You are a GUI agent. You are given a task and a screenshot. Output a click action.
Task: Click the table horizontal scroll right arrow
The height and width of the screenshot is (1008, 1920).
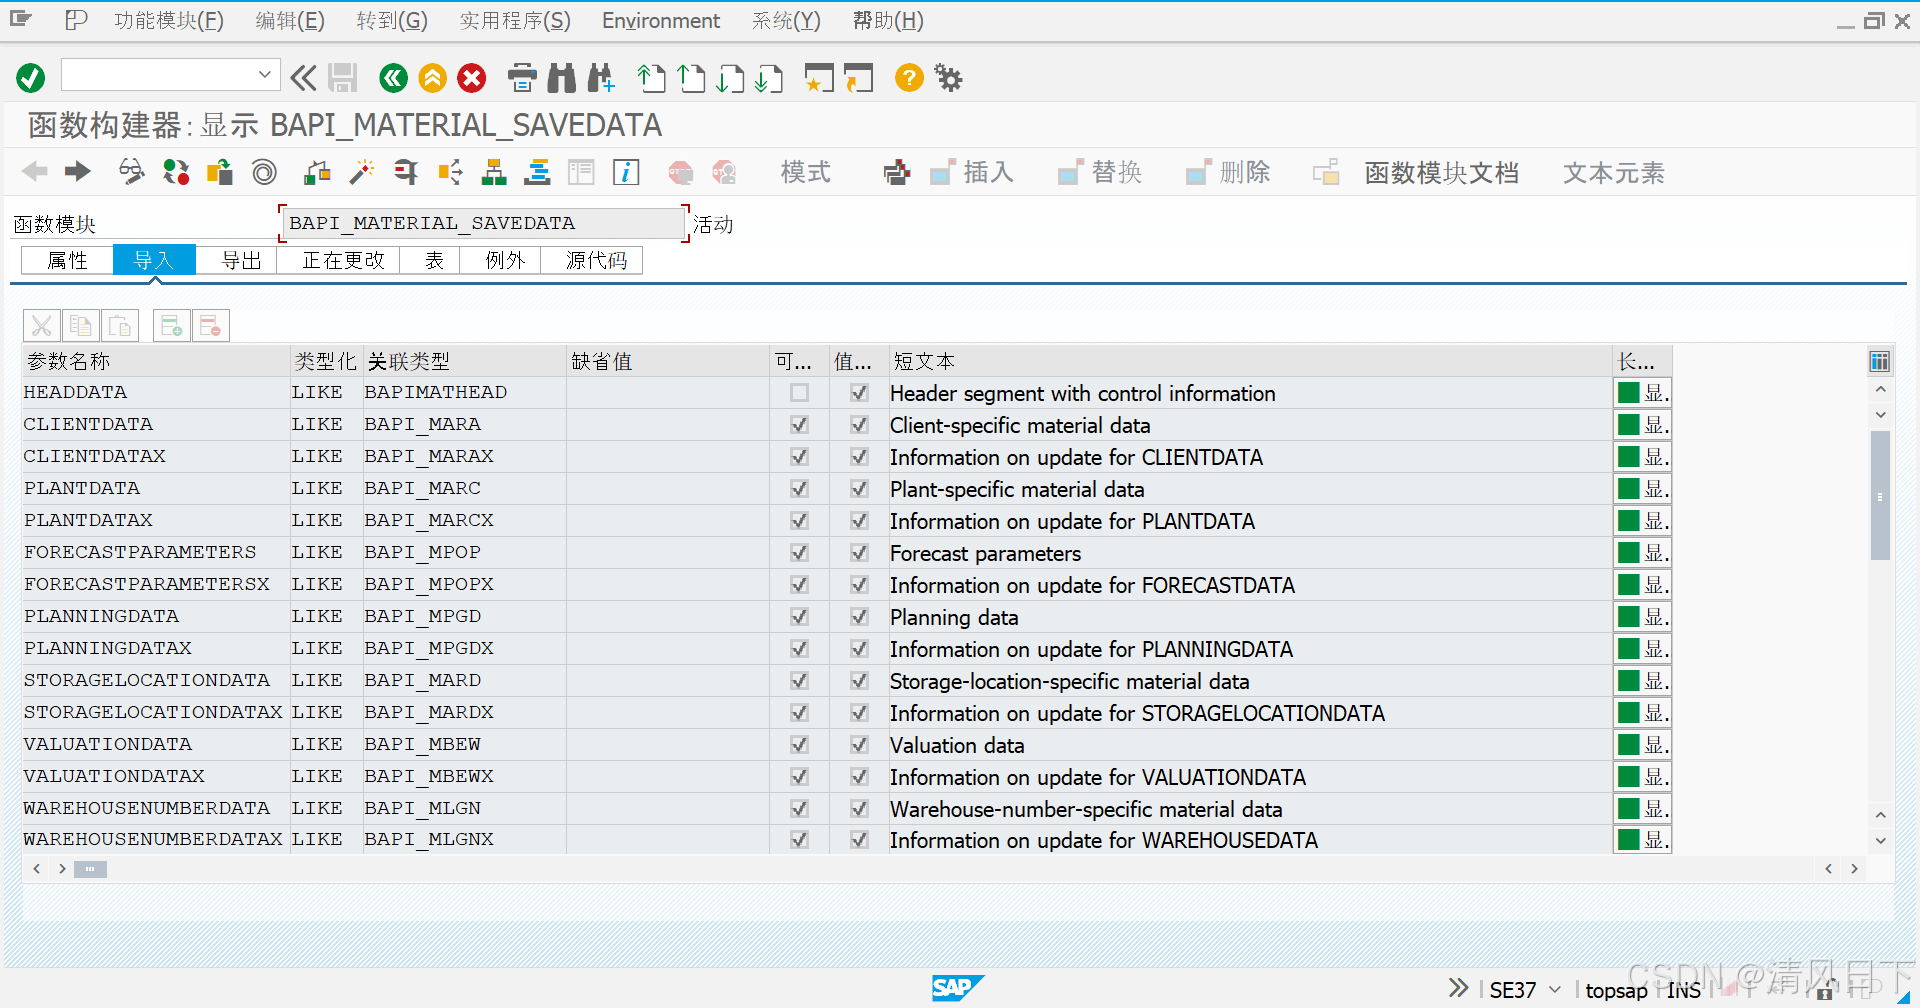tap(1854, 868)
